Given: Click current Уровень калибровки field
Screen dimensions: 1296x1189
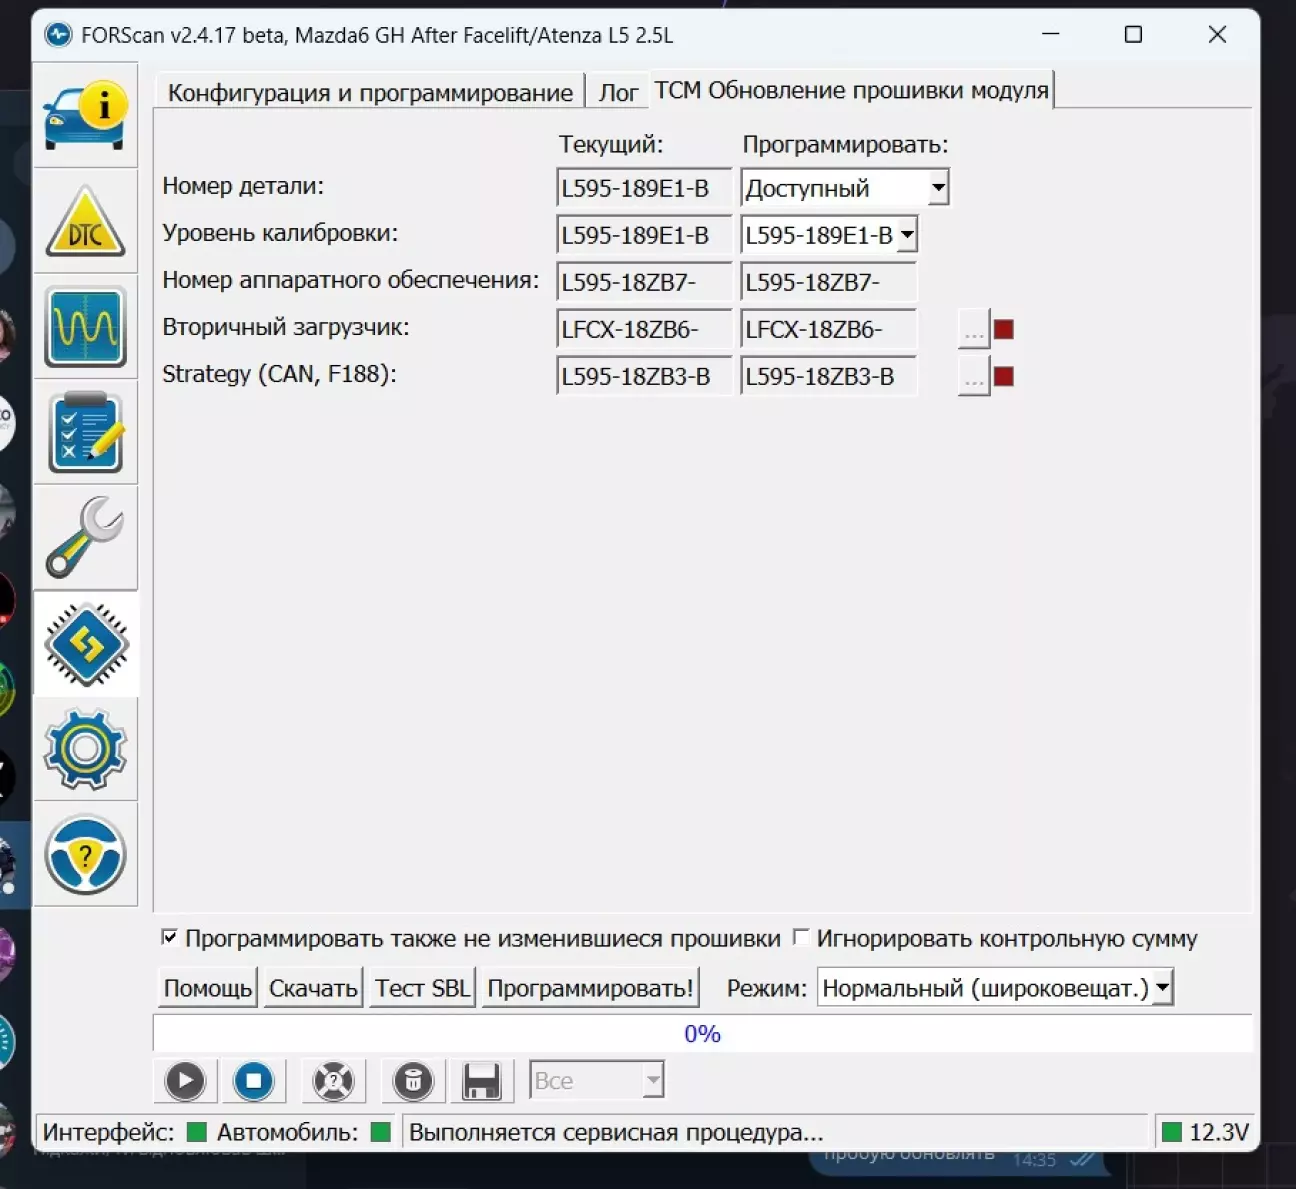Looking at the screenshot, I should (x=644, y=235).
